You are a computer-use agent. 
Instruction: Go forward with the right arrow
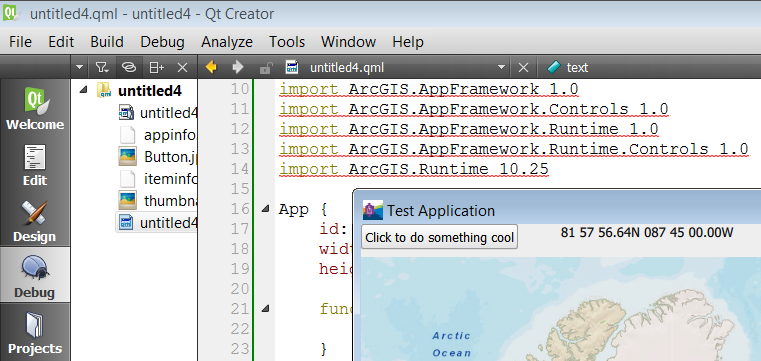pos(238,67)
